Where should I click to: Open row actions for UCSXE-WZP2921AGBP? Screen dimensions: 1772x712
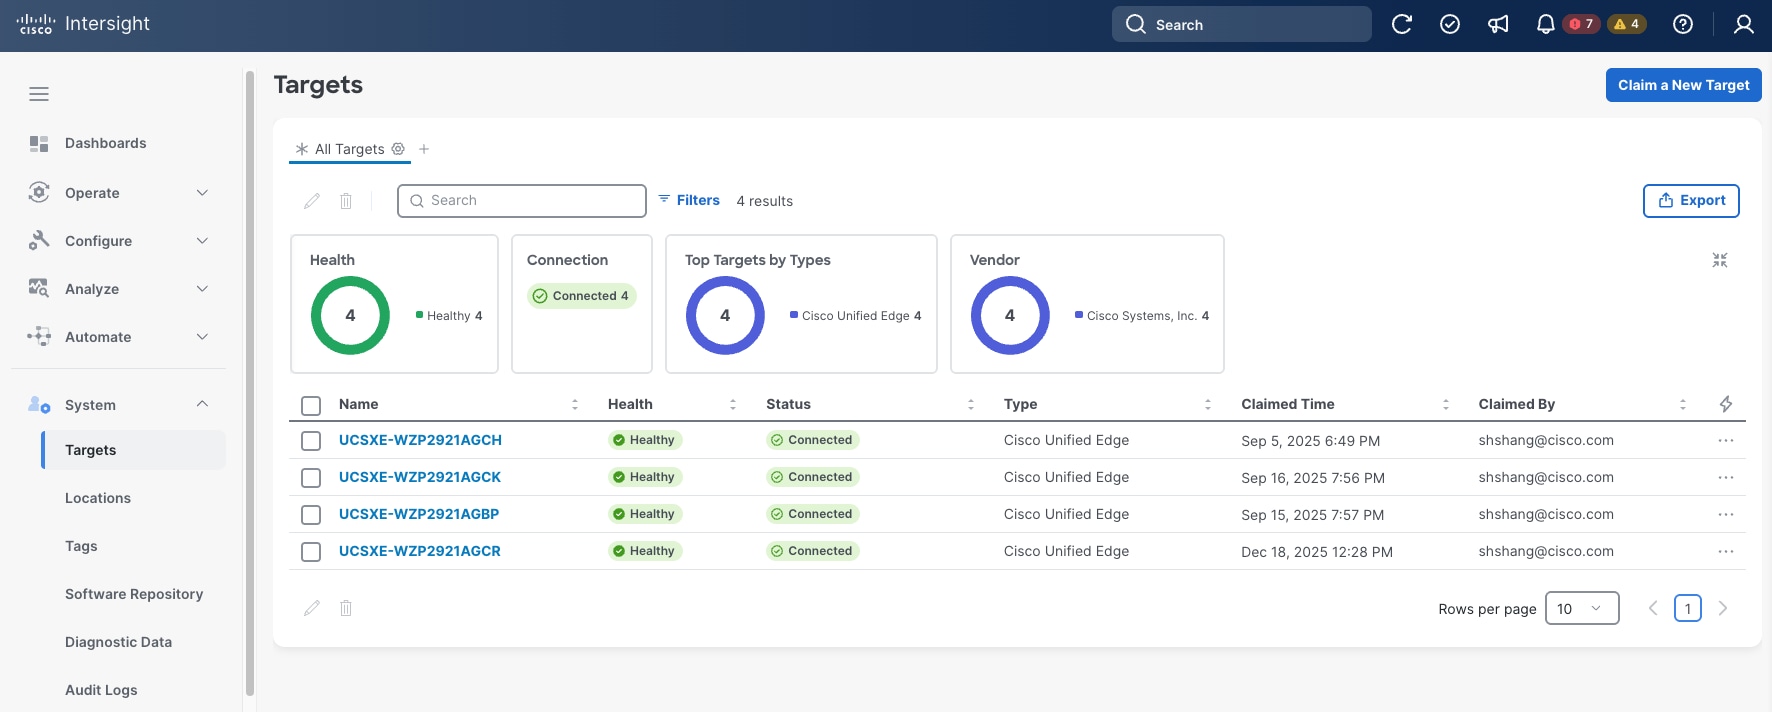point(1726,514)
